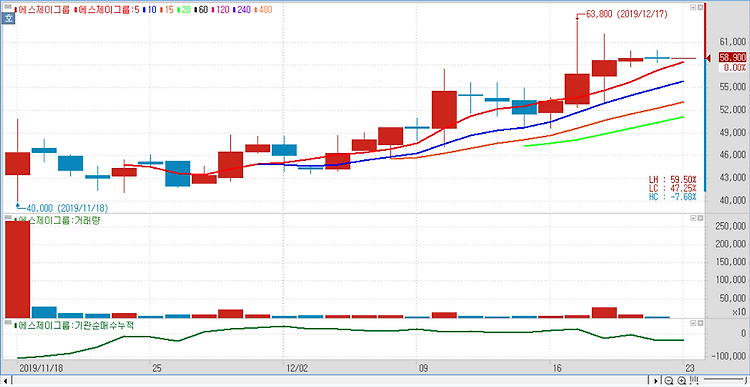Screen dimensions: 750x387
Task: Click the 43,000 price axis label
Action: click(732, 178)
